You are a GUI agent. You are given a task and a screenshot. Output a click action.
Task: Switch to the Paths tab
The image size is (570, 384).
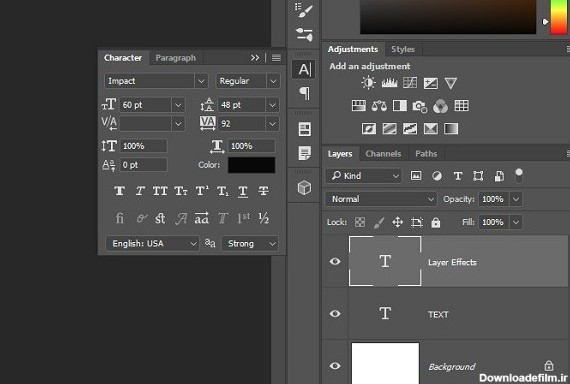pos(426,154)
